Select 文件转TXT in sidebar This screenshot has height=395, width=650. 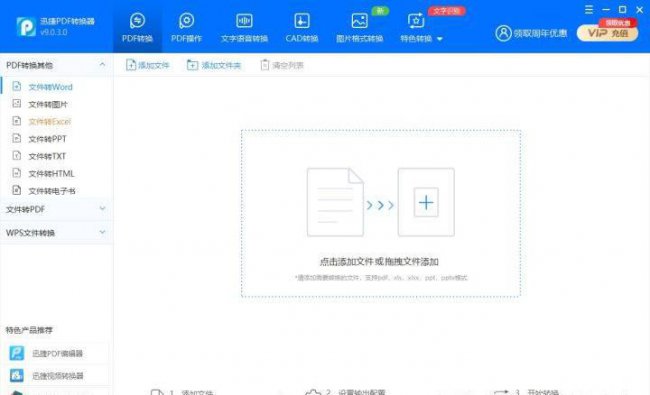[57, 156]
